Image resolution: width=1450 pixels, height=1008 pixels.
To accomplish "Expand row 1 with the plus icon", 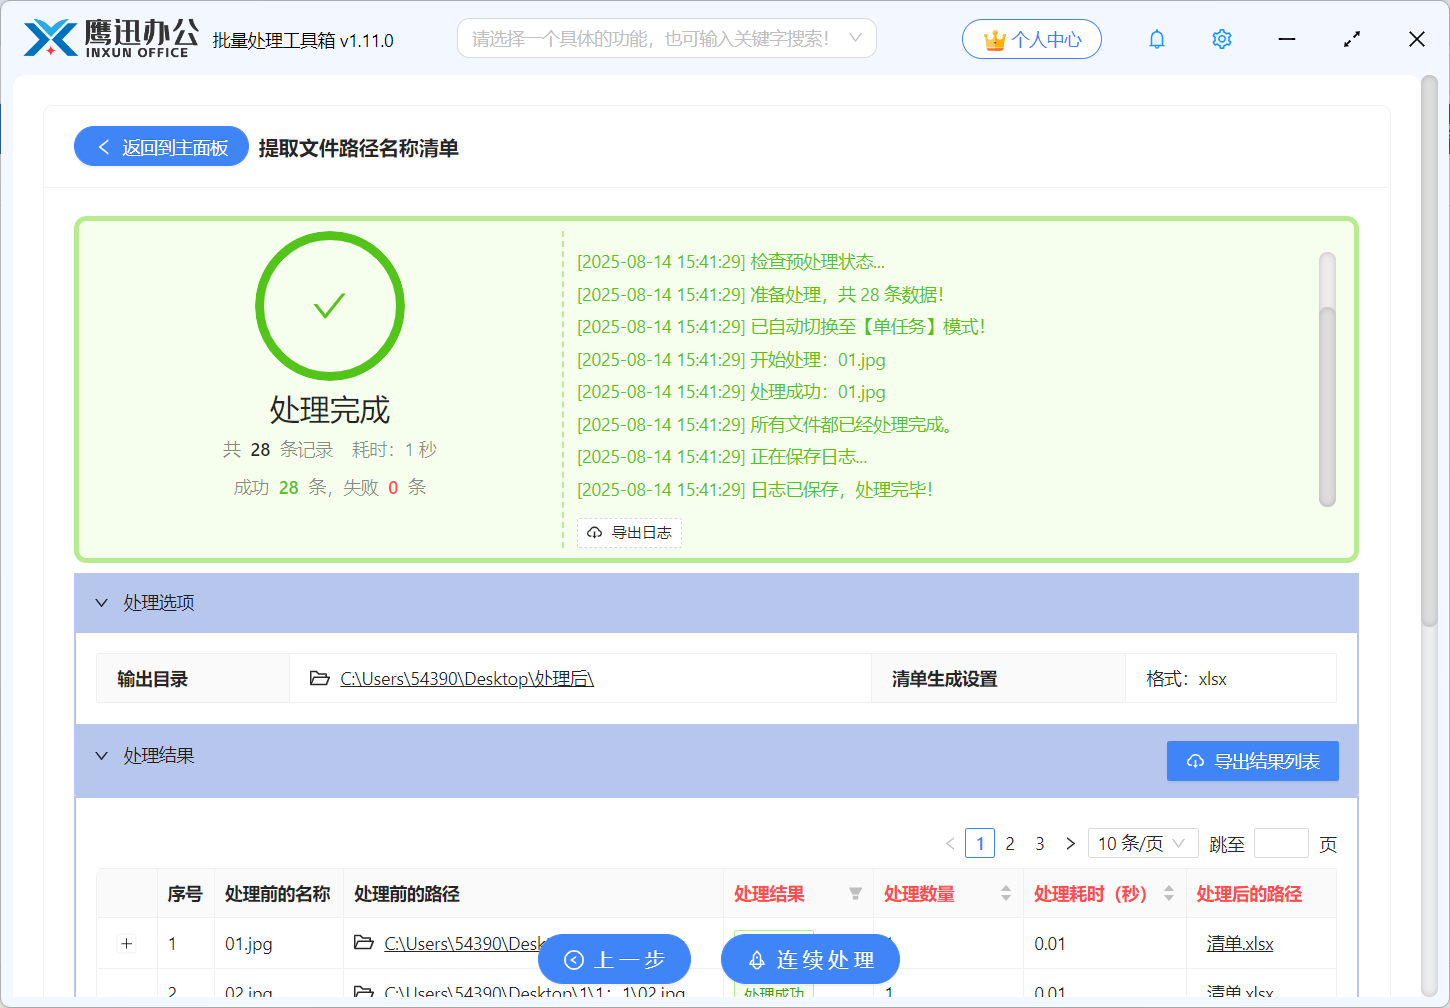I will 127,944.
